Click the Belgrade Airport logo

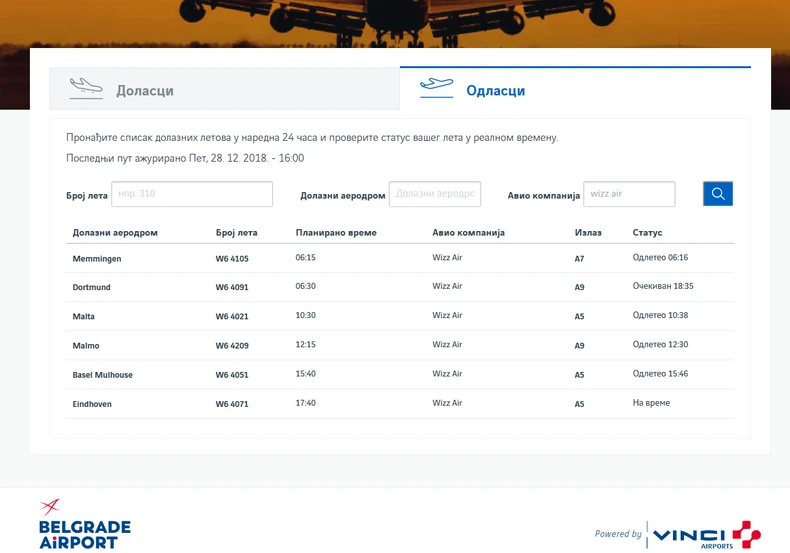coord(84,524)
